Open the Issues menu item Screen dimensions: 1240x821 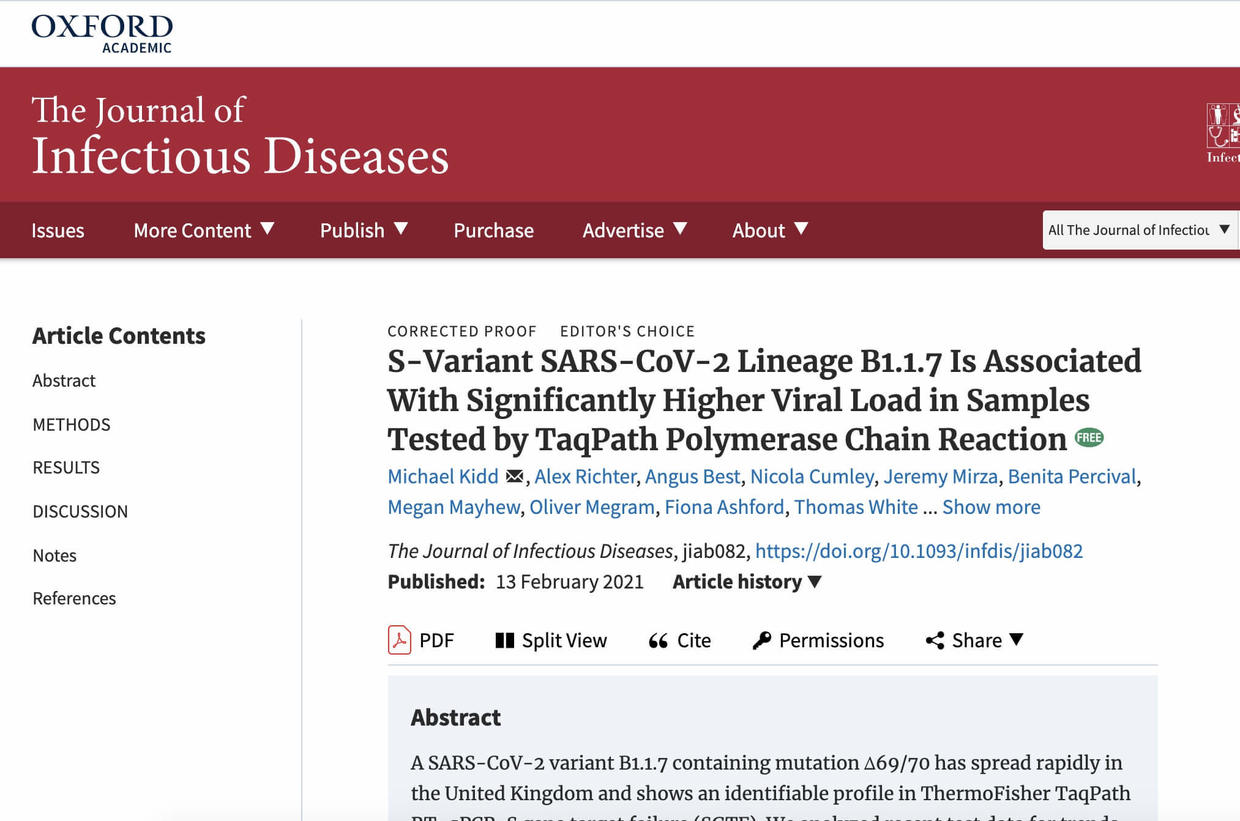[x=58, y=230]
